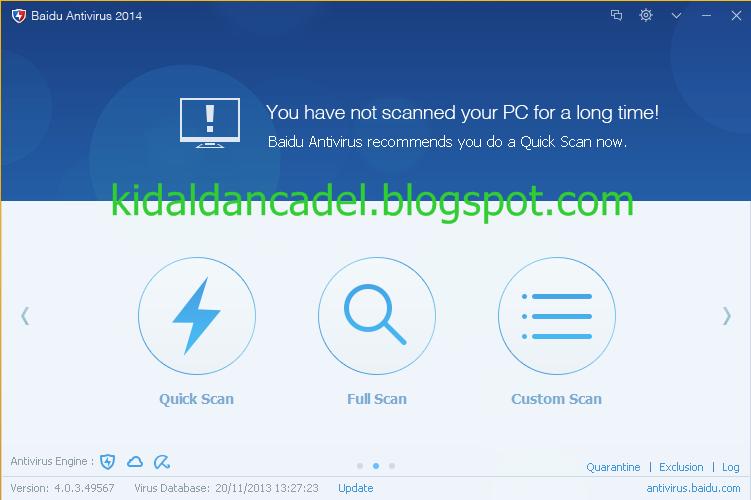Click virus database date 20/11/2013 13:27:23
Screen dimensions: 751x500
267,488
